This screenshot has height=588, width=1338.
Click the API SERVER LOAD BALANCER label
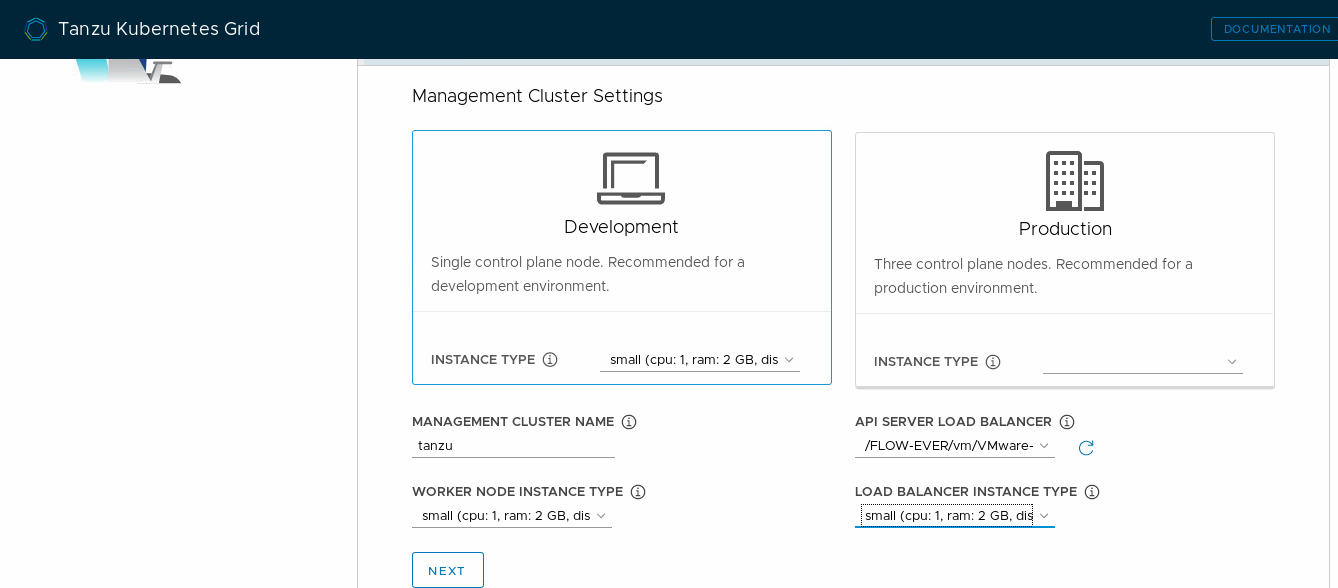(x=953, y=422)
